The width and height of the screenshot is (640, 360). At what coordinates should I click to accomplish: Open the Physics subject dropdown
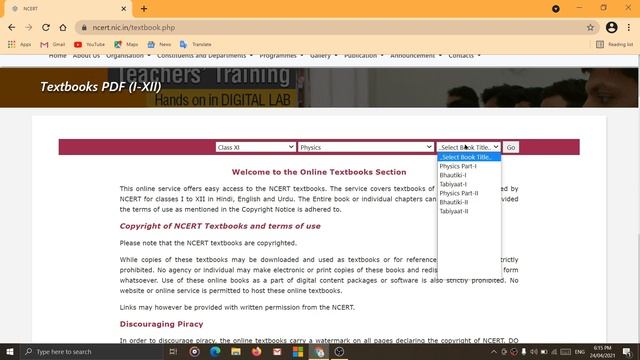[x=366, y=147]
